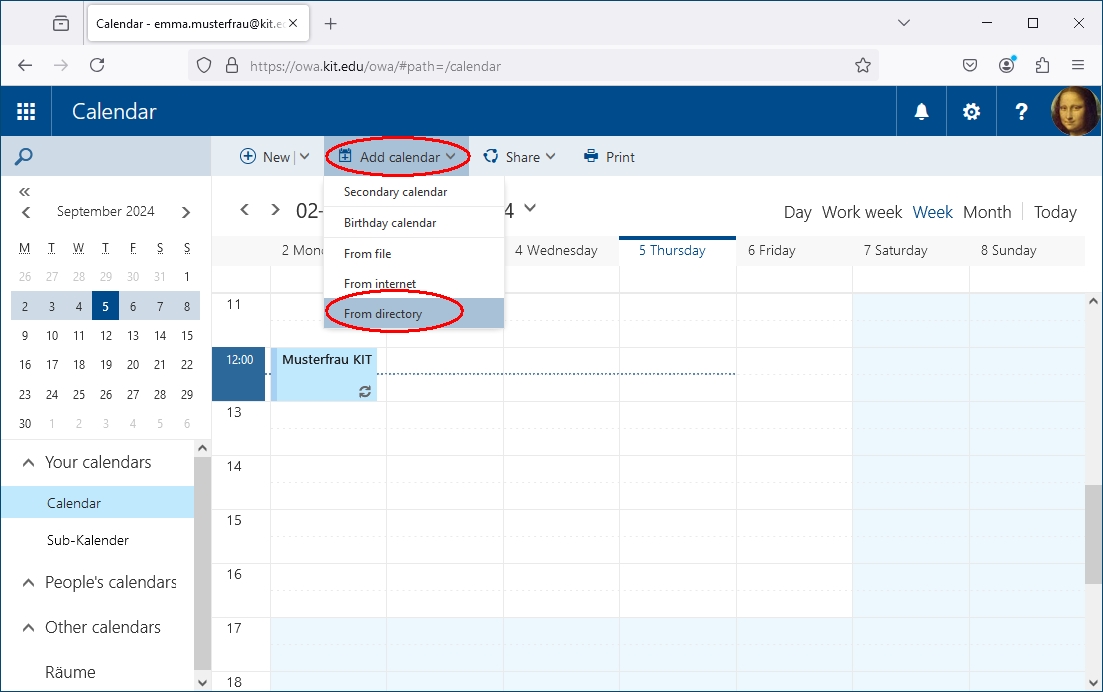
Task: Open the Musterfrau KIT appointment
Action: (326, 374)
